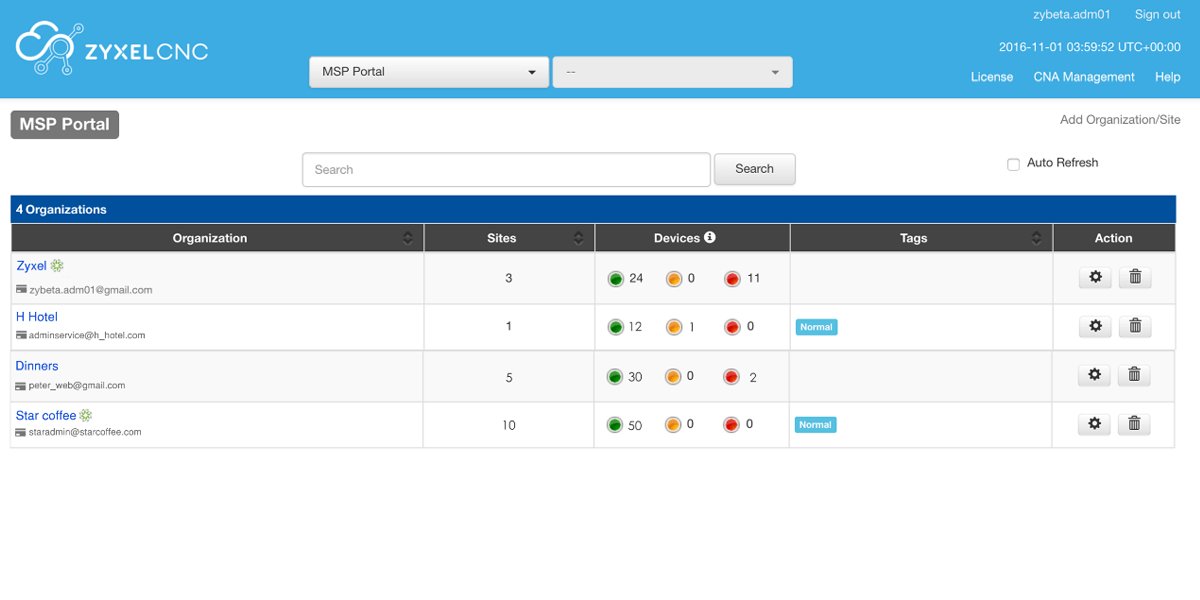Open settings gear for Dinners organization
Screen dimensions: 1200x600
[1094, 374]
